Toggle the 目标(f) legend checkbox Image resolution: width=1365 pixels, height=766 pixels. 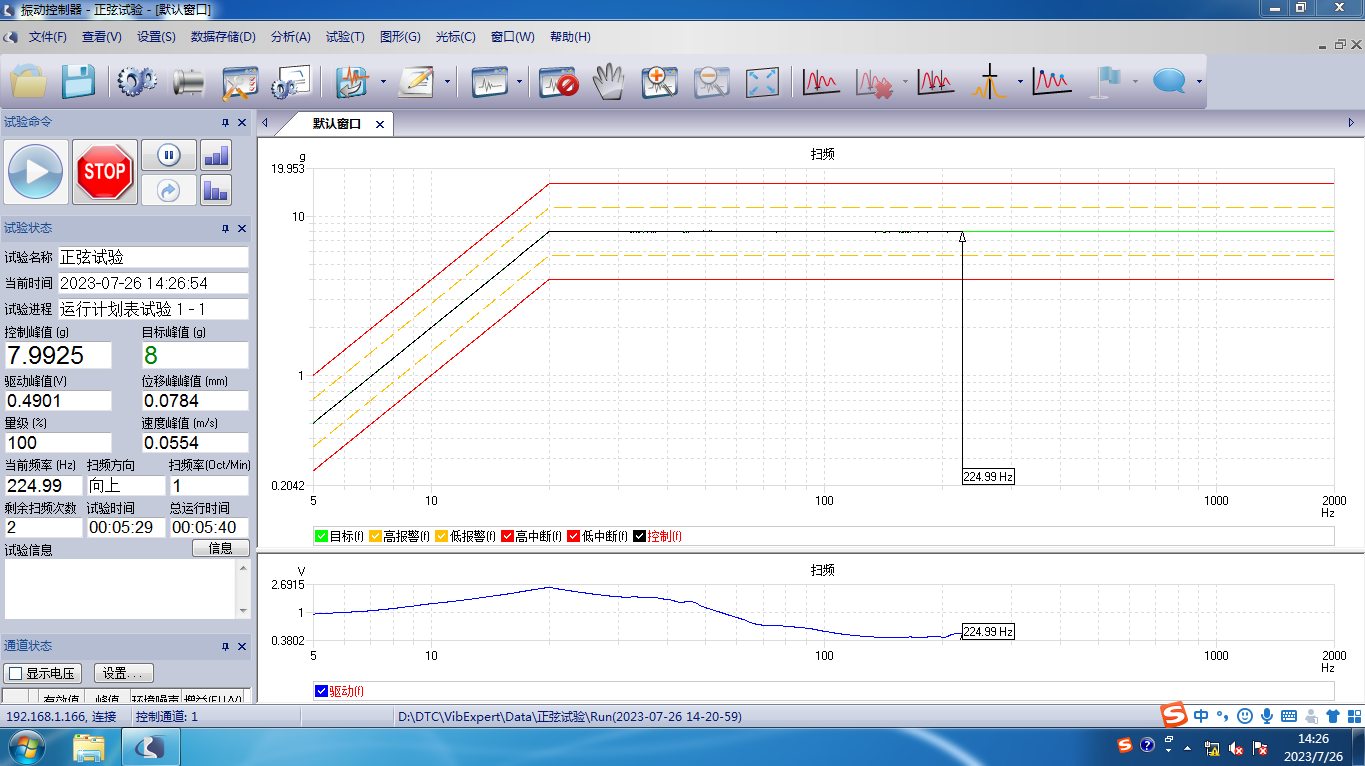pos(321,536)
